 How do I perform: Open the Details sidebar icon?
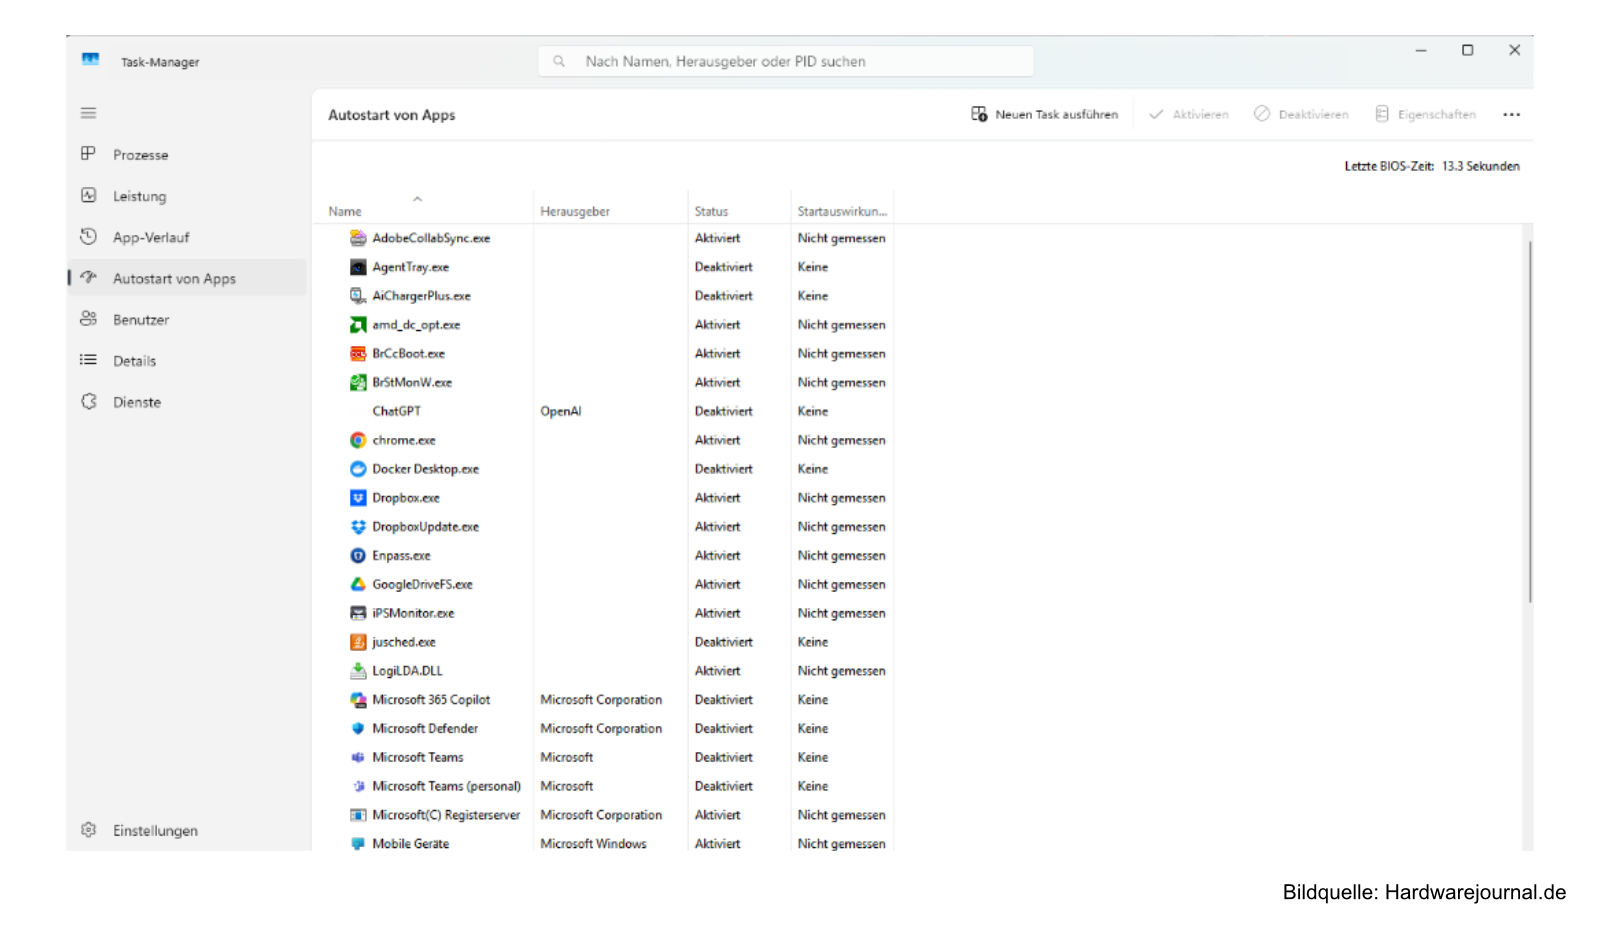pos(88,360)
